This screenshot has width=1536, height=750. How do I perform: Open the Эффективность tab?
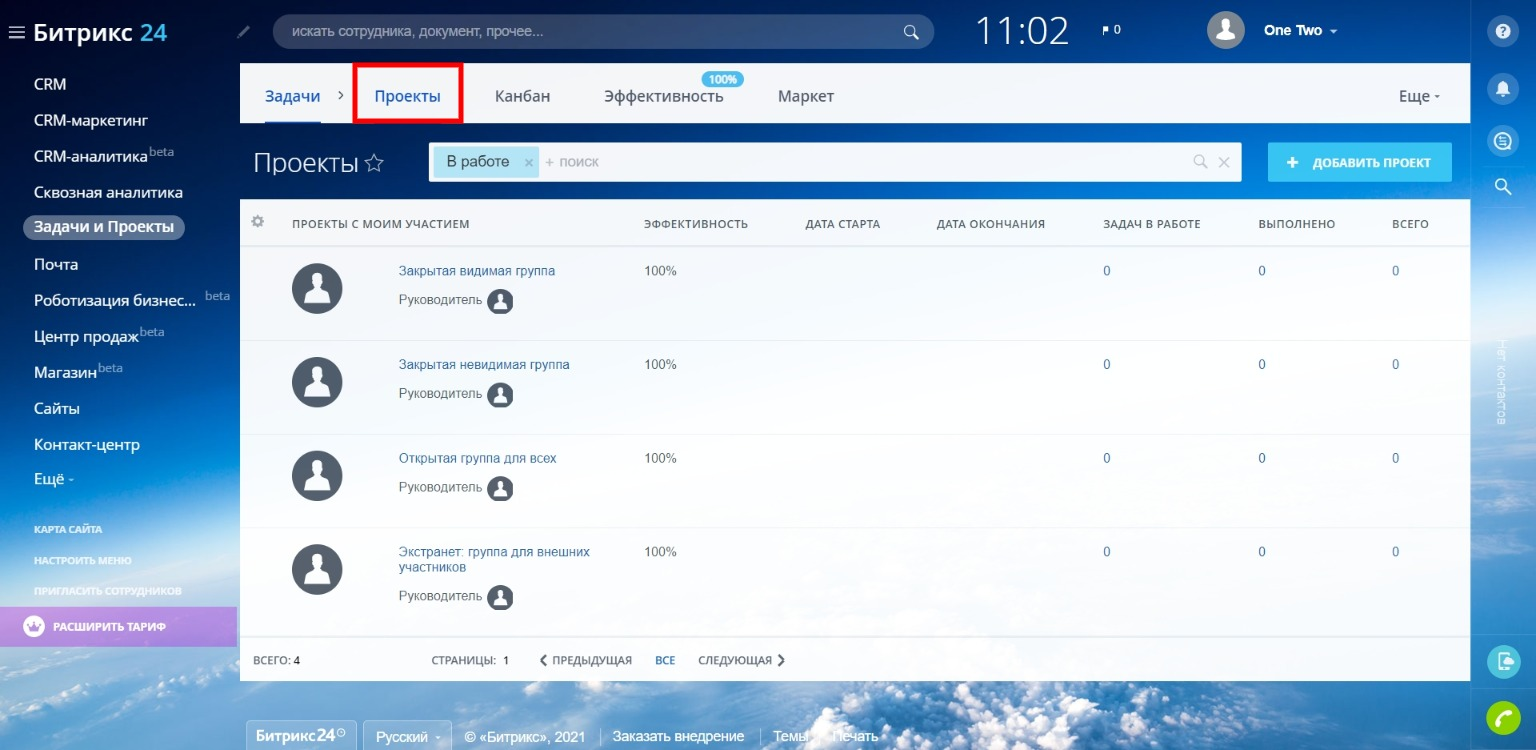click(x=663, y=96)
